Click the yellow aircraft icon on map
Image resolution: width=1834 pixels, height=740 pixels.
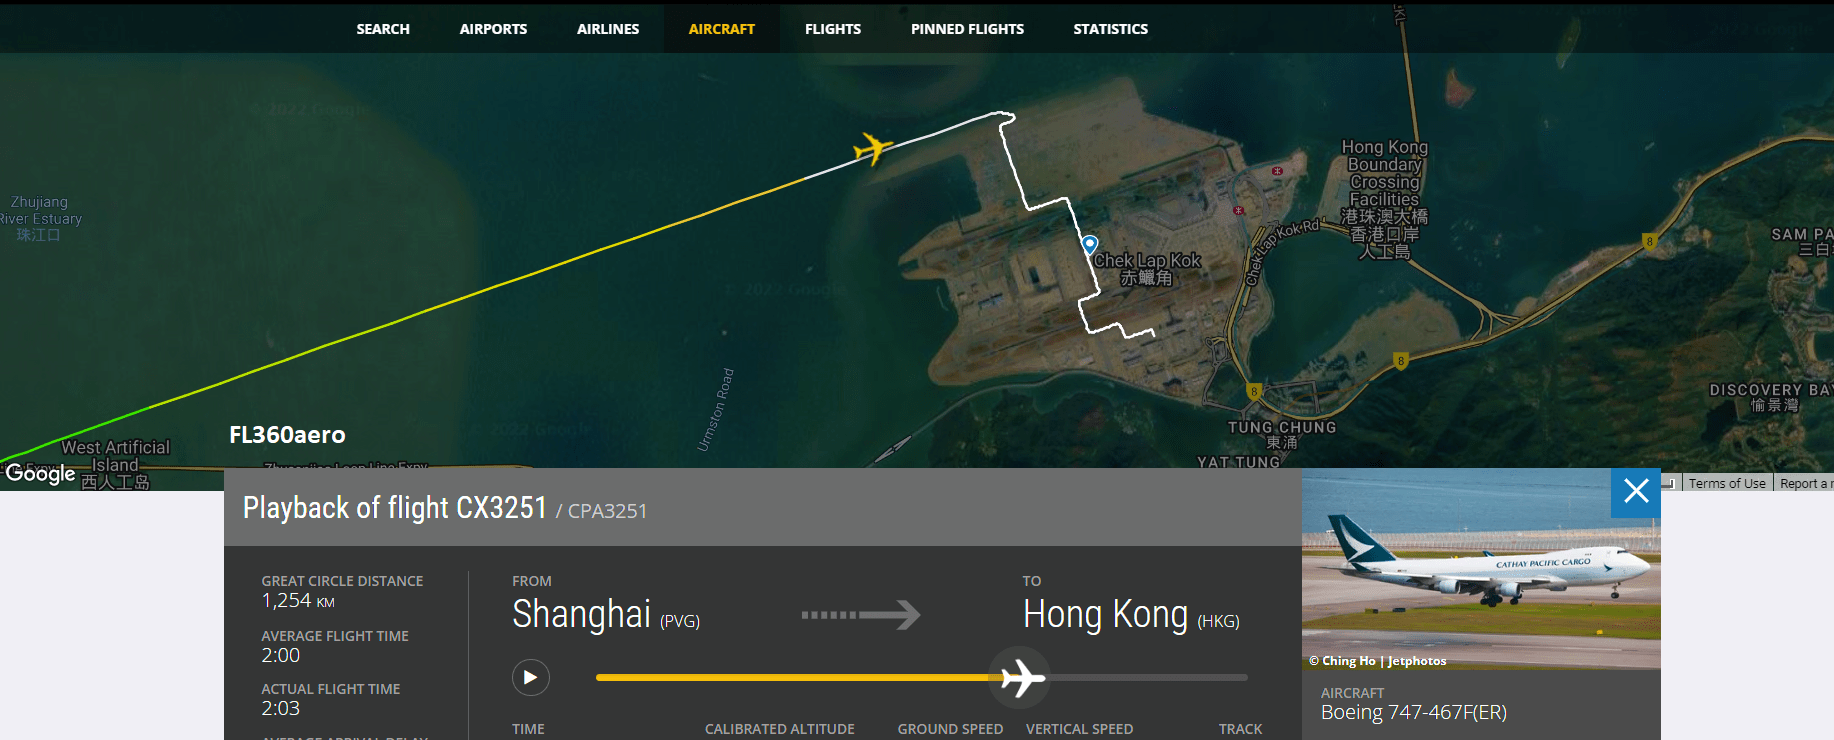tap(872, 149)
